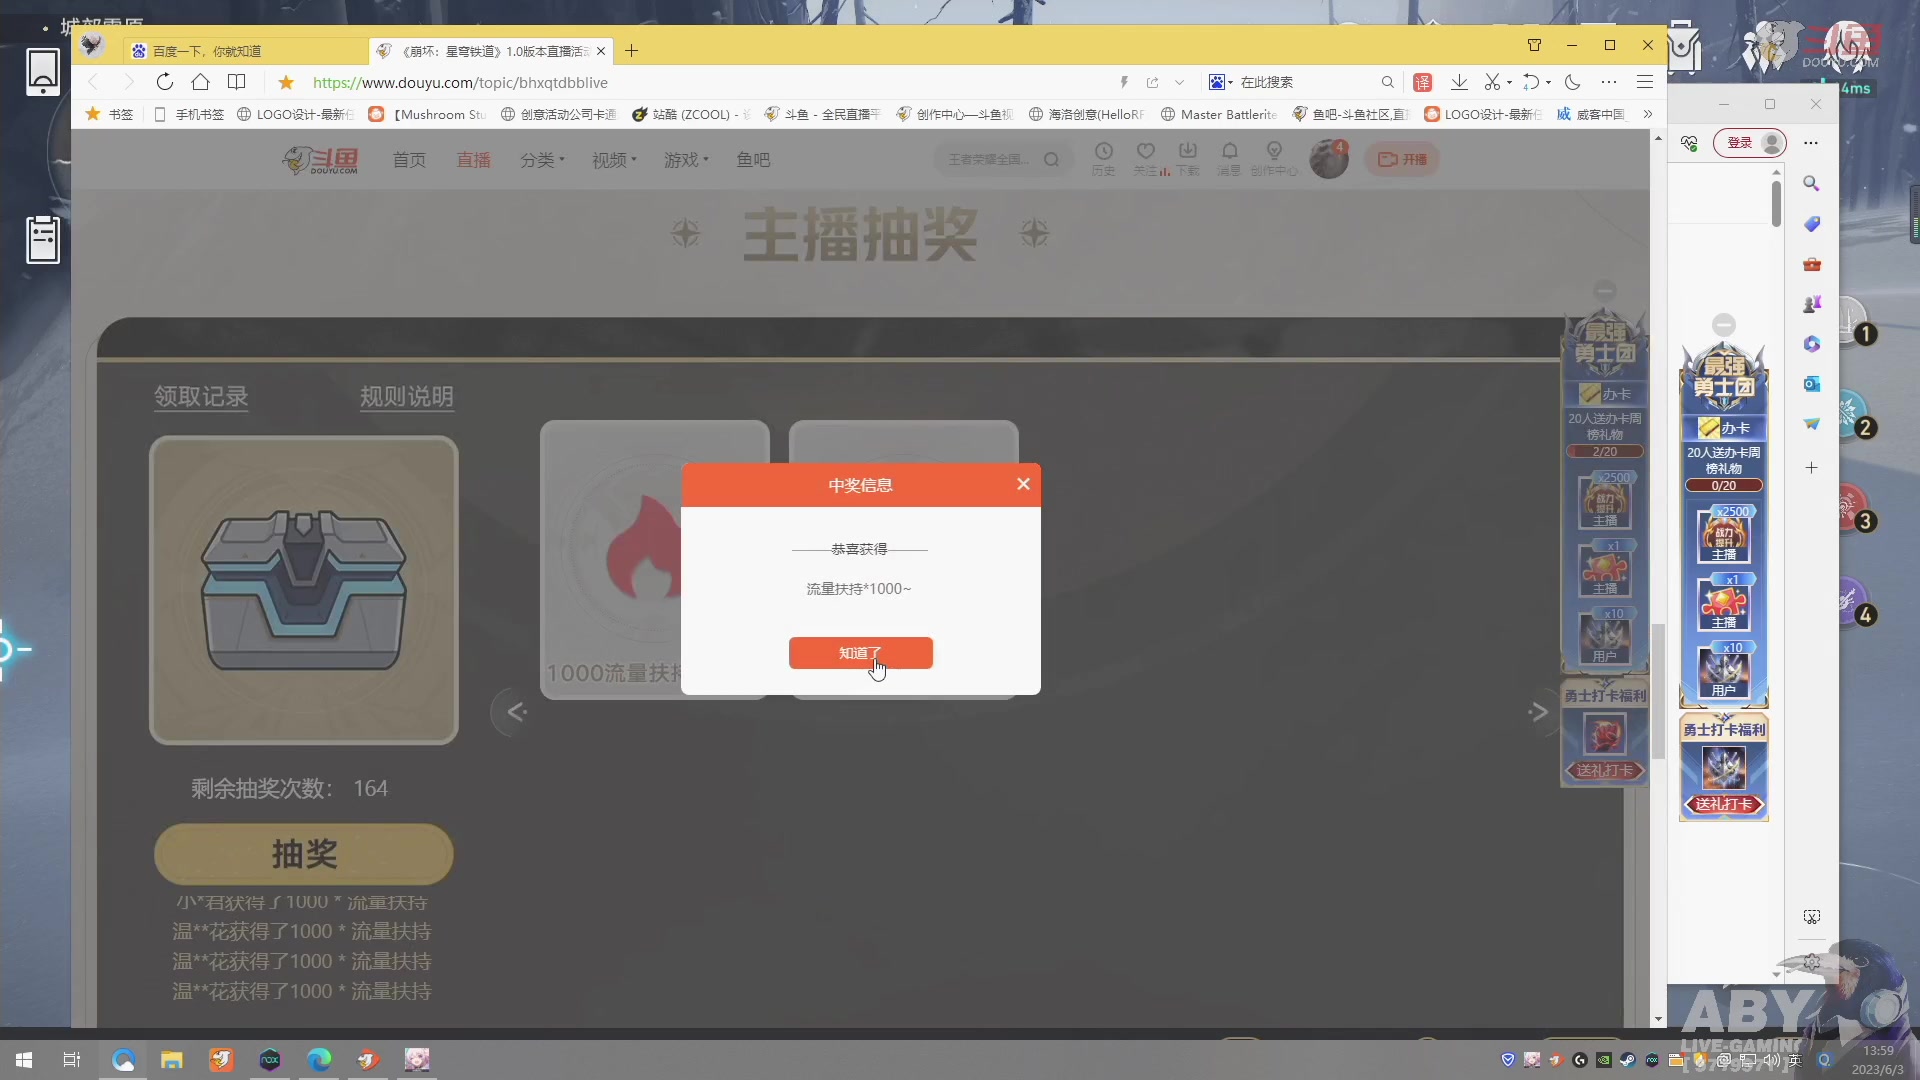
Task: Click the magnifier search icon in browser toolbar
Action: pos(1387,82)
